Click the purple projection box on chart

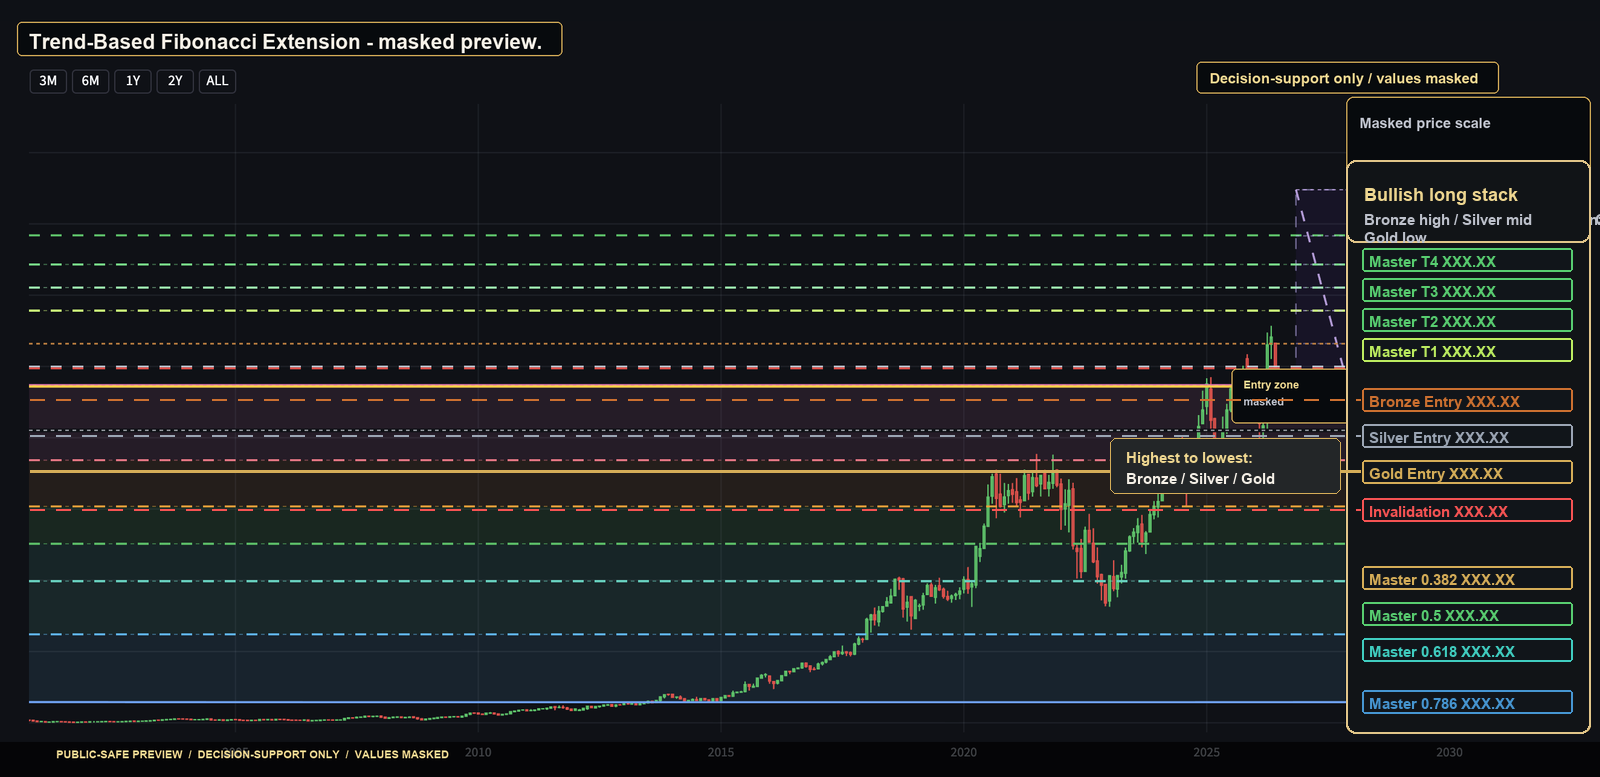pos(1320,278)
